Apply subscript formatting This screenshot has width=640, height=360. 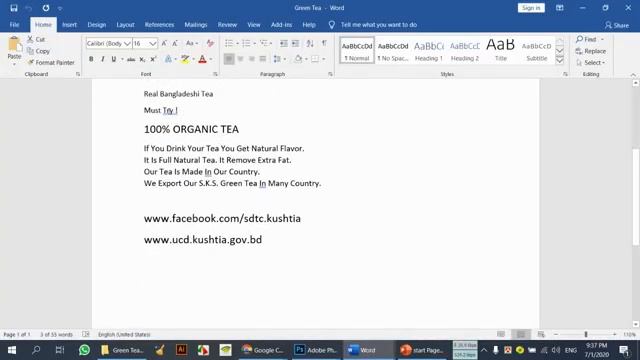(x=142, y=60)
